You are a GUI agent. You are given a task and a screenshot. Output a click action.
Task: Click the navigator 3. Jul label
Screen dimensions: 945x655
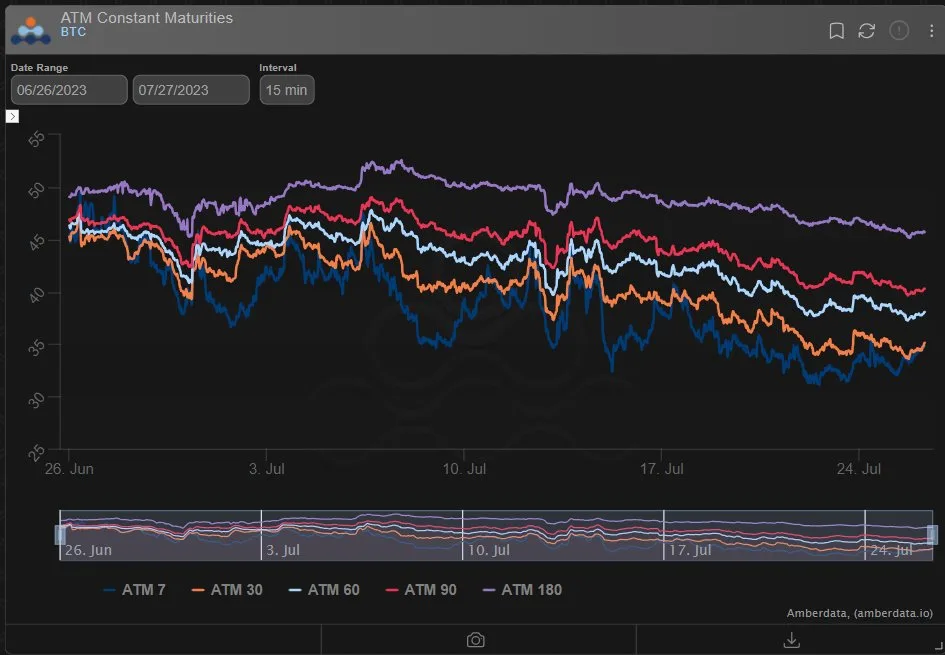(283, 550)
